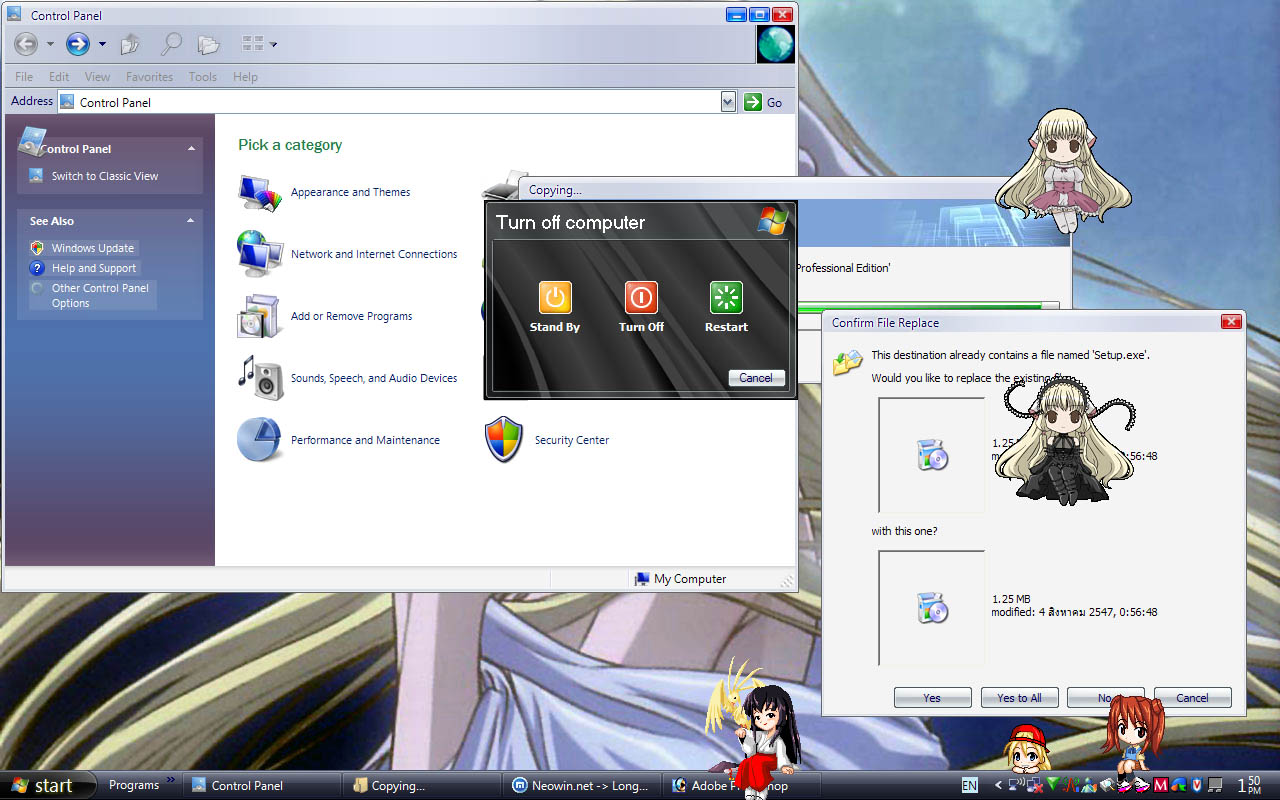
Task: Click the Stand By power icon
Action: pyautogui.click(x=555, y=297)
